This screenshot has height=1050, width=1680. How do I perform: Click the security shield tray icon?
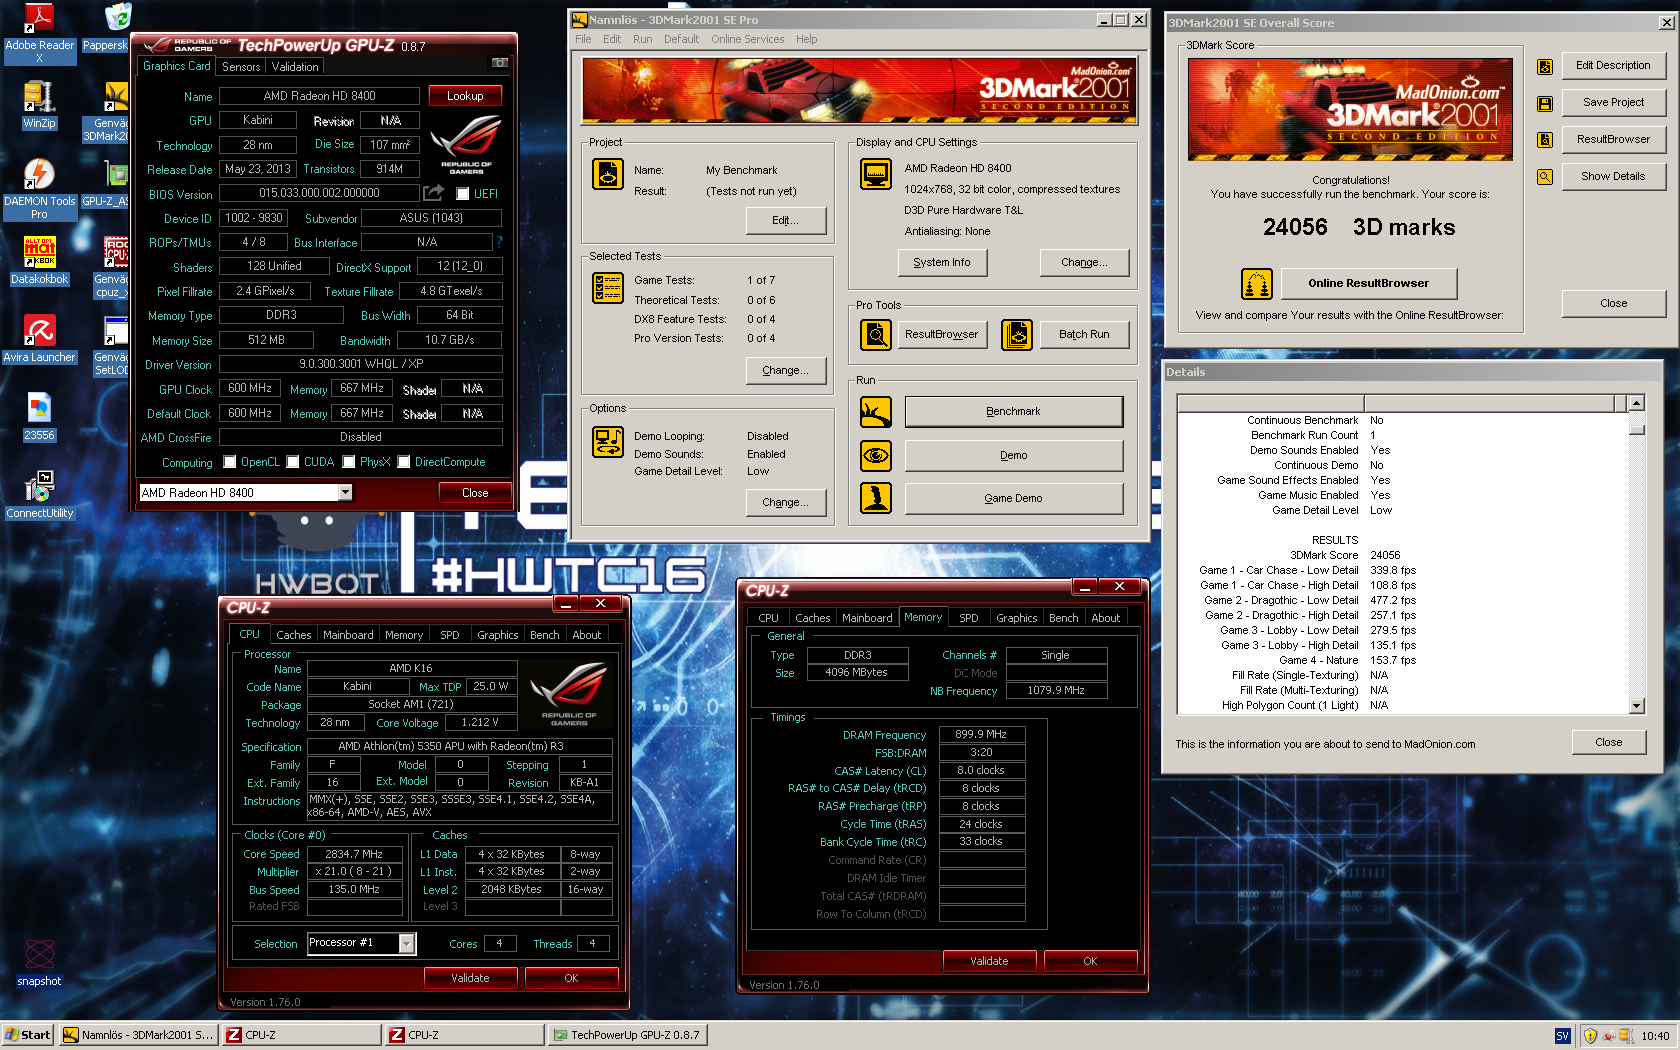(1590, 1036)
